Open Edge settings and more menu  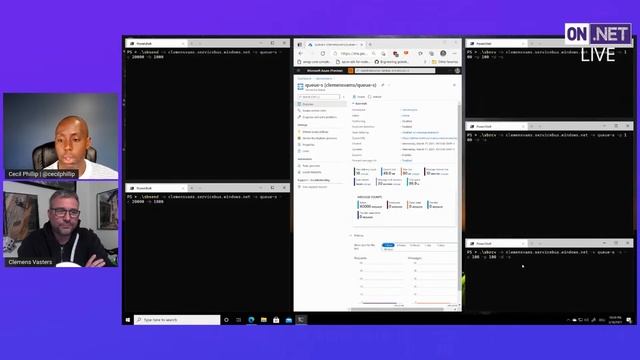click(454, 53)
